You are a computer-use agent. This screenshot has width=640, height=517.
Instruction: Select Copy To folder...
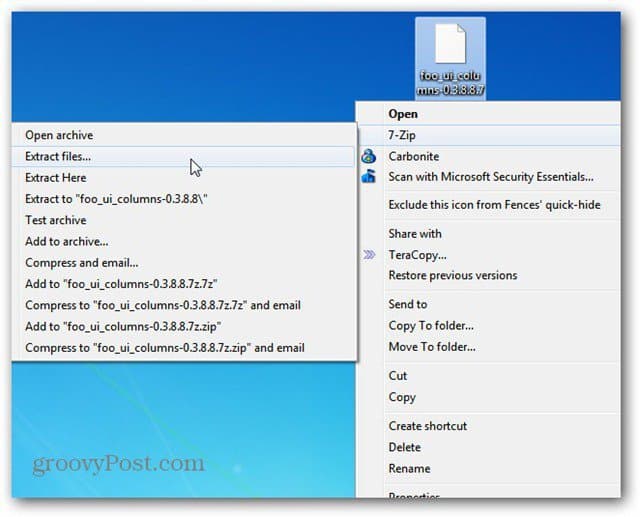(x=489, y=326)
